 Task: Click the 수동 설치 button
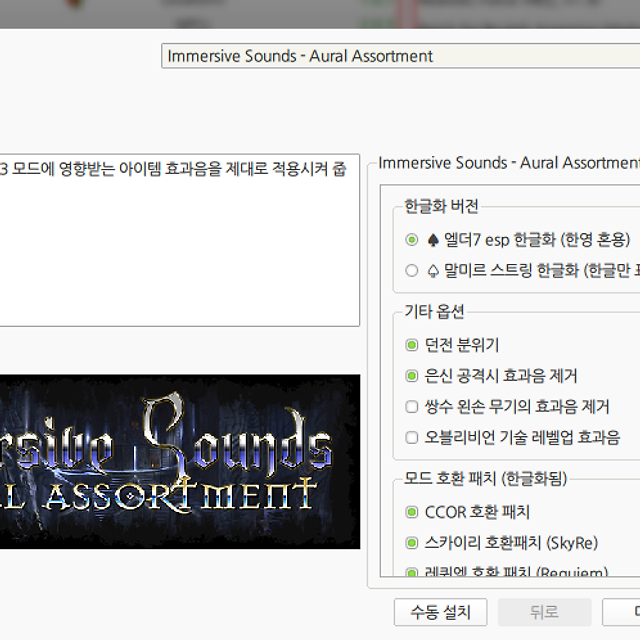point(440,612)
